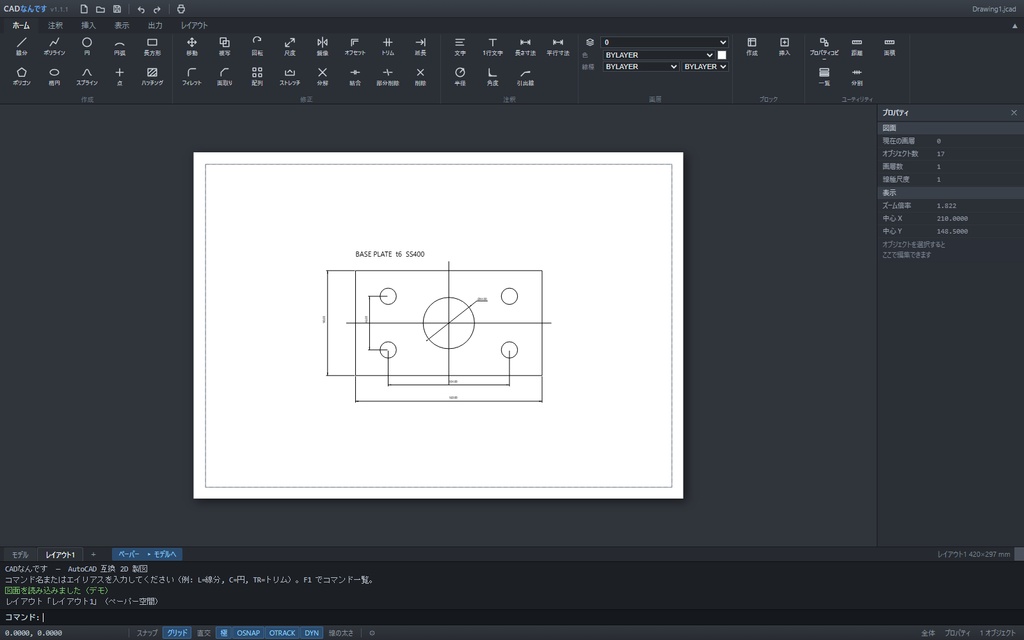Activate the Fillet (フィレット) tool
The width and height of the screenshot is (1024, 640).
click(x=192, y=76)
